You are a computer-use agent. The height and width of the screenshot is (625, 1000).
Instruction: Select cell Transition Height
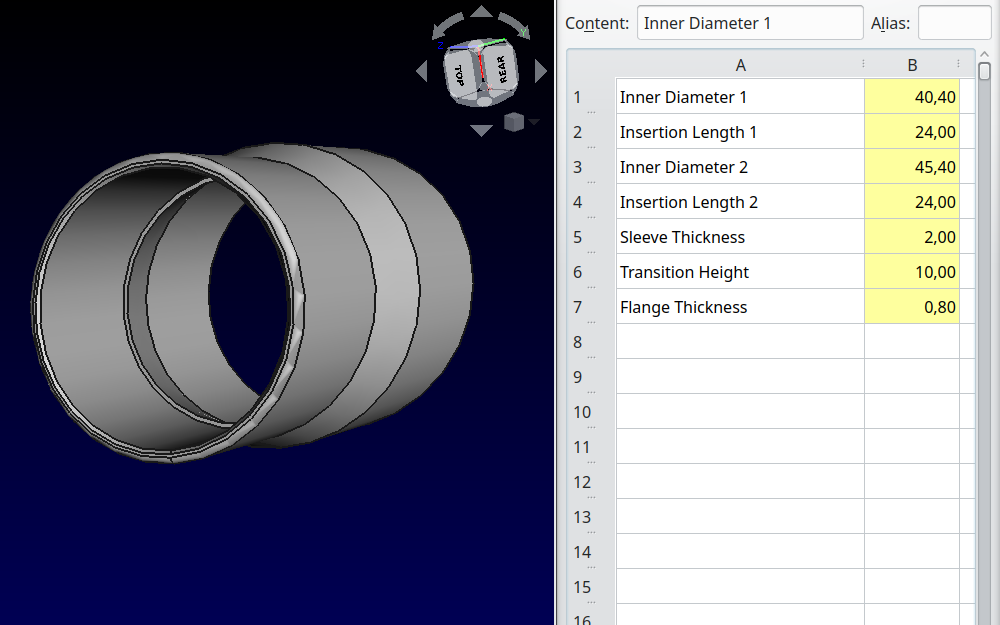click(x=740, y=272)
